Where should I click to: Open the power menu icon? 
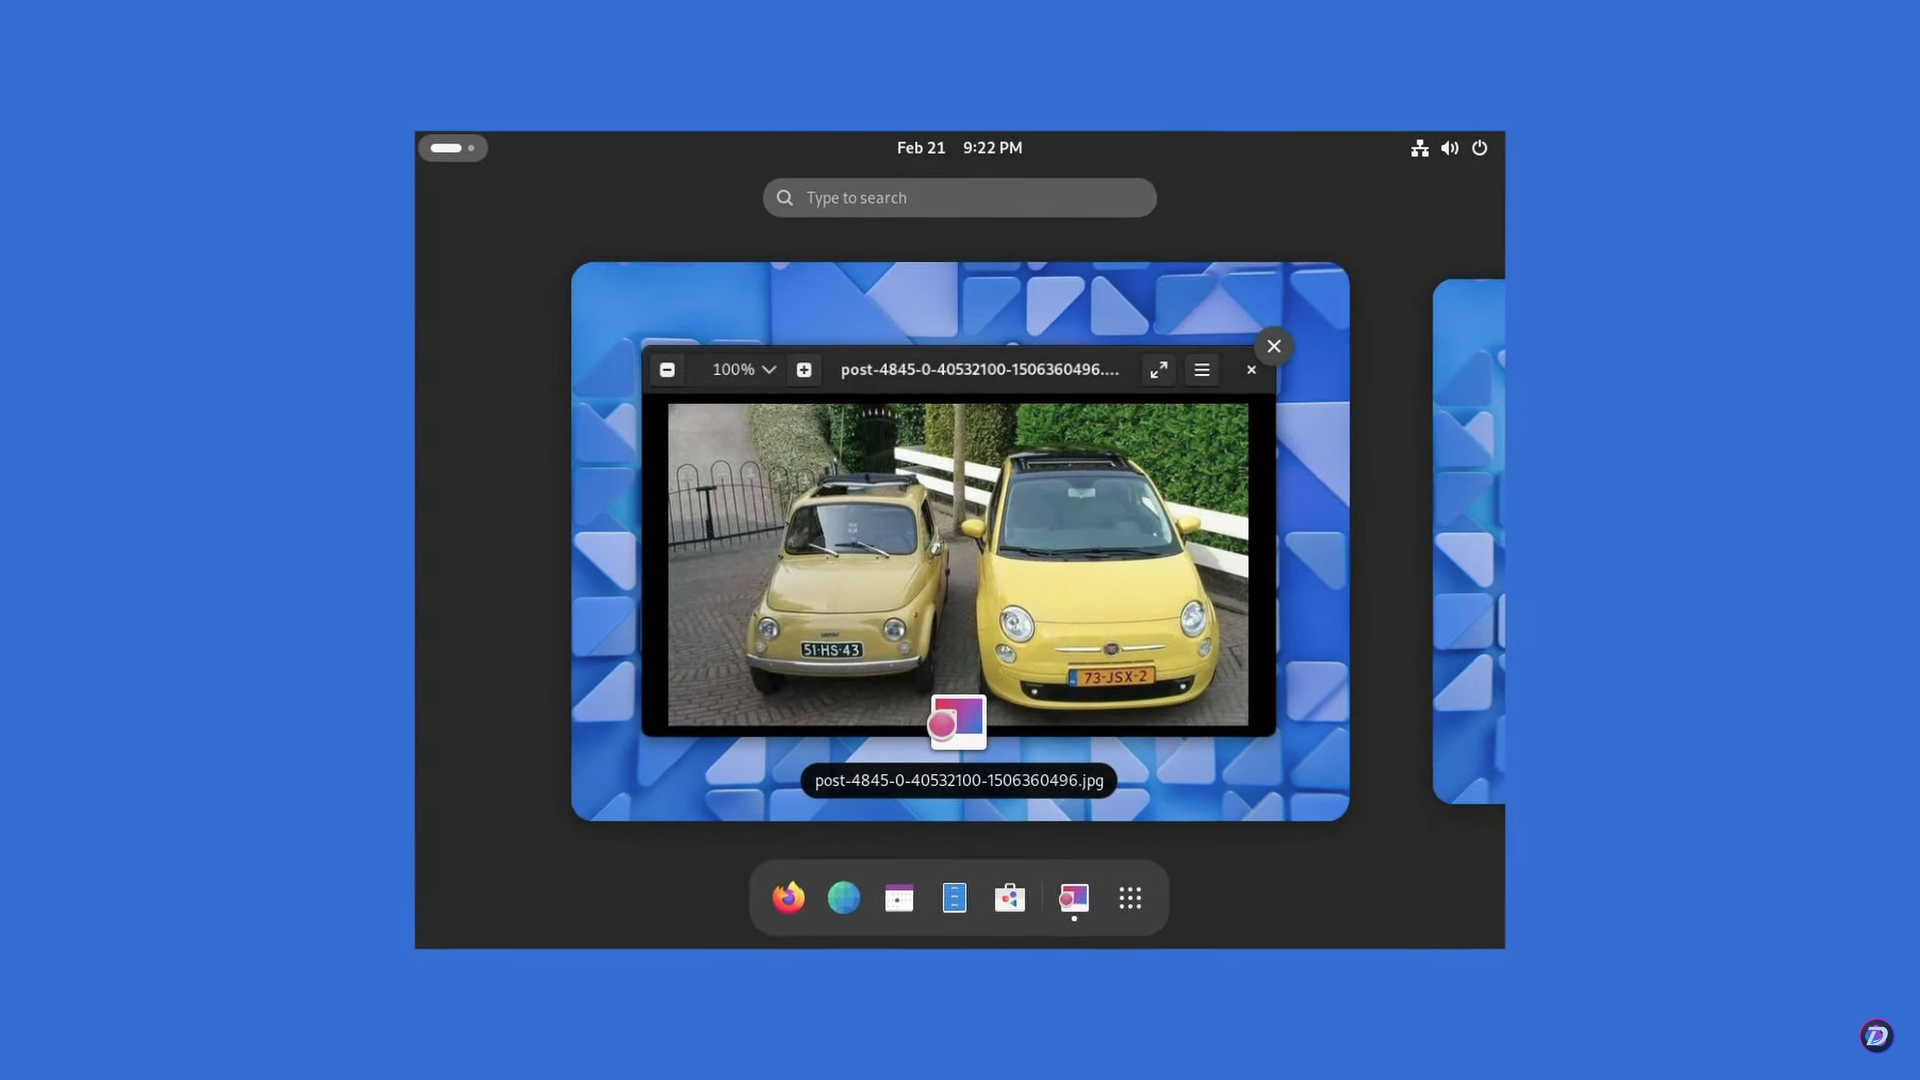[x=1479, y=147]
